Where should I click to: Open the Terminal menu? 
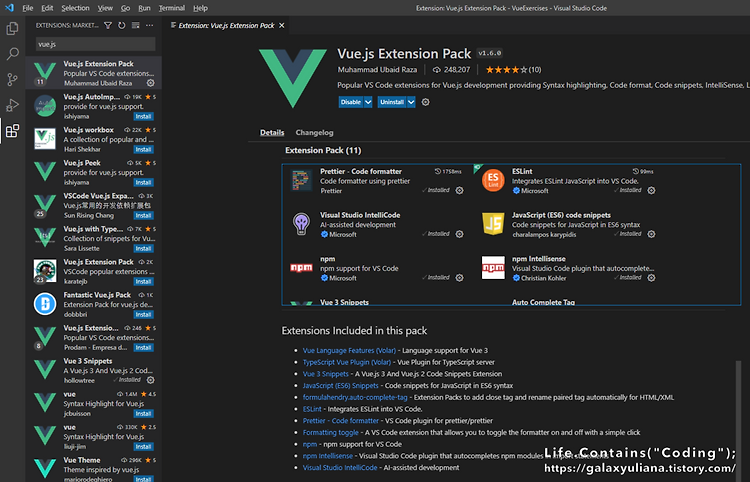pos(172,8)
